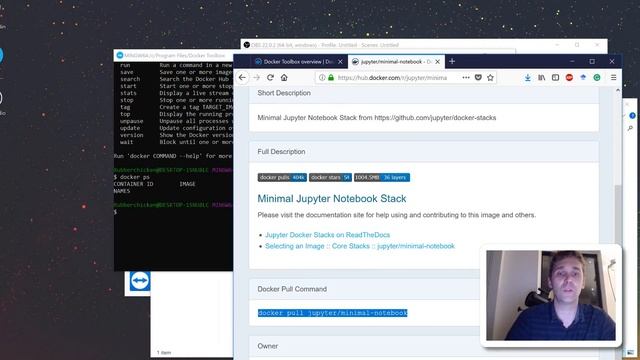Open a new Firefox tab
Image resolution: width=640 pixels, height=360 pixels.
(452, 62)
